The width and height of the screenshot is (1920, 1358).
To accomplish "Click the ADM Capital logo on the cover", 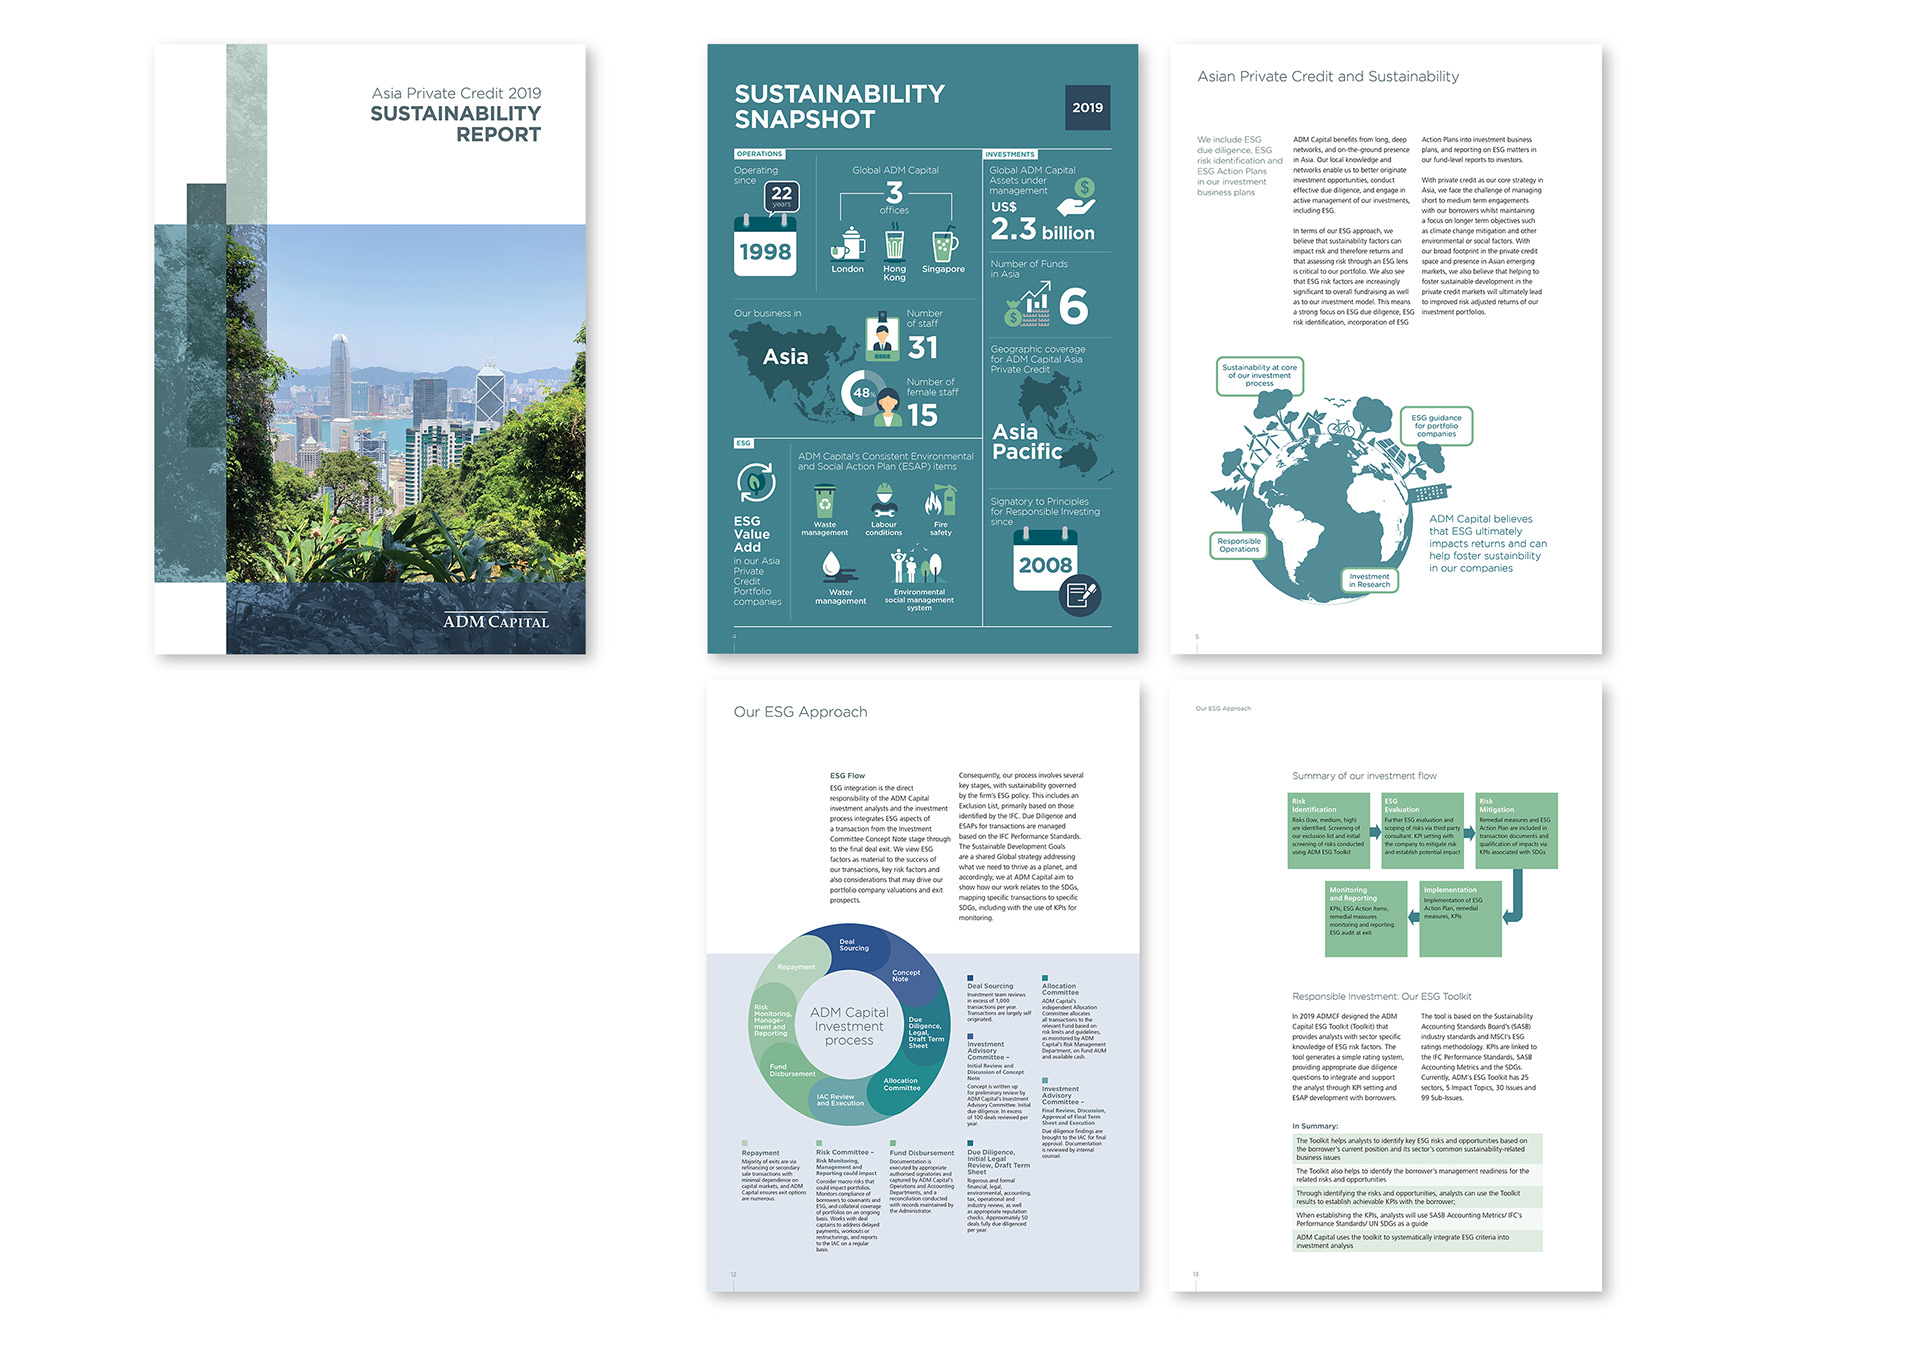I will tap(495, 621).
